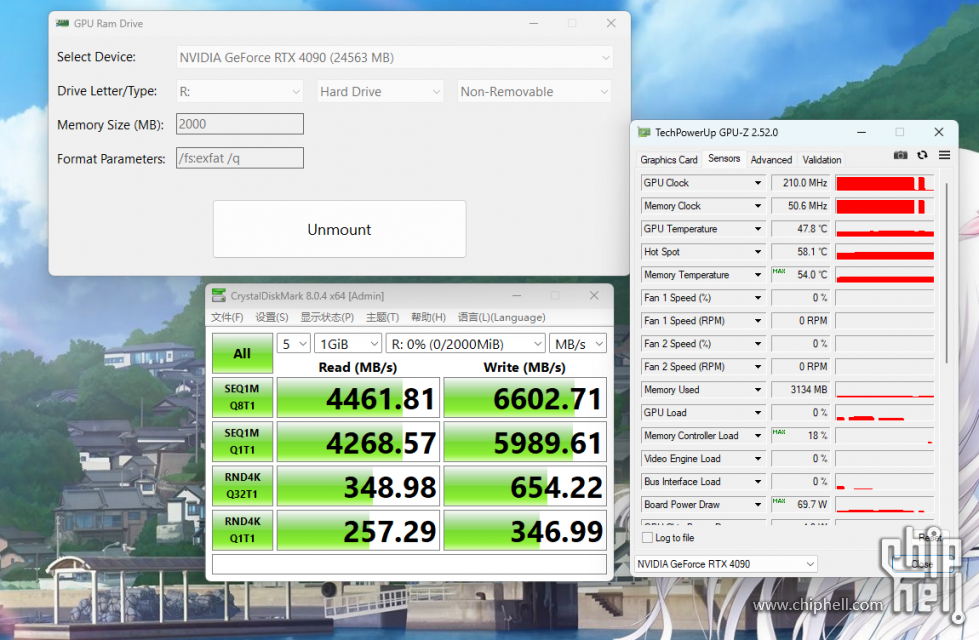Open the 显示状态(P) menu

(x=327, y=317)
